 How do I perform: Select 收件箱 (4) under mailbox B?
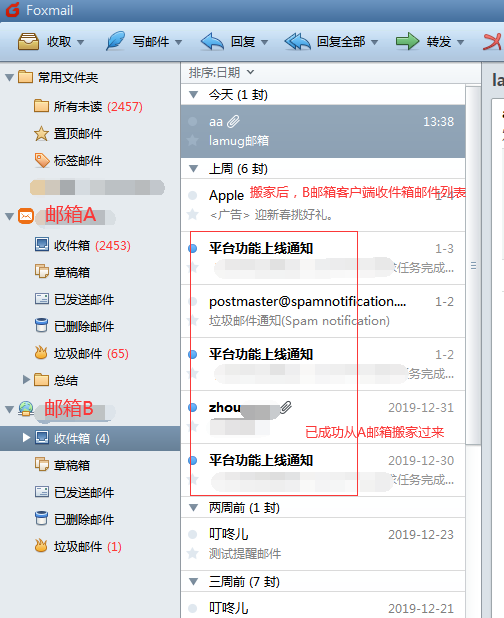click(90, 438)
